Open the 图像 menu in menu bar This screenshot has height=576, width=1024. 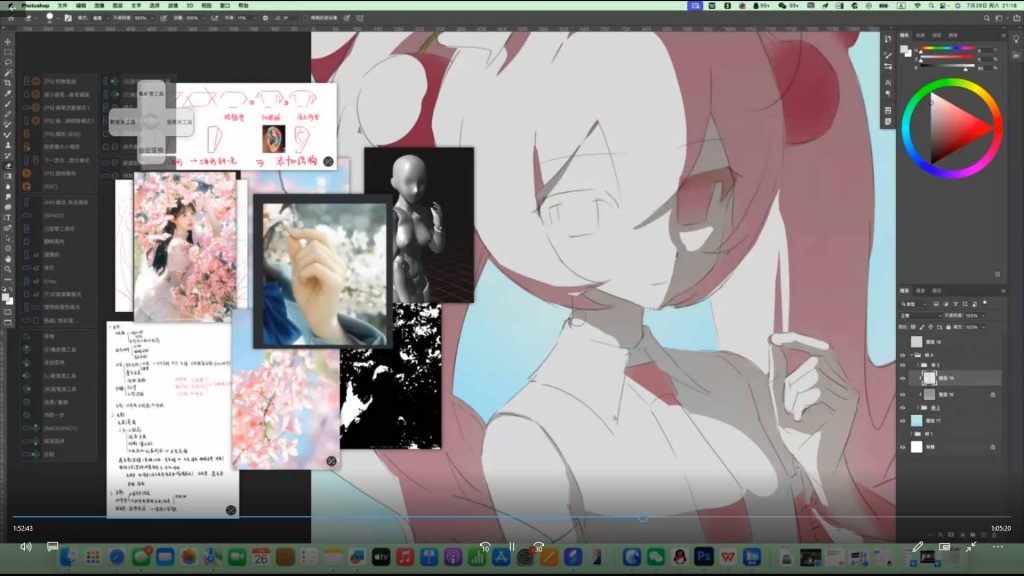click(100, 5)
